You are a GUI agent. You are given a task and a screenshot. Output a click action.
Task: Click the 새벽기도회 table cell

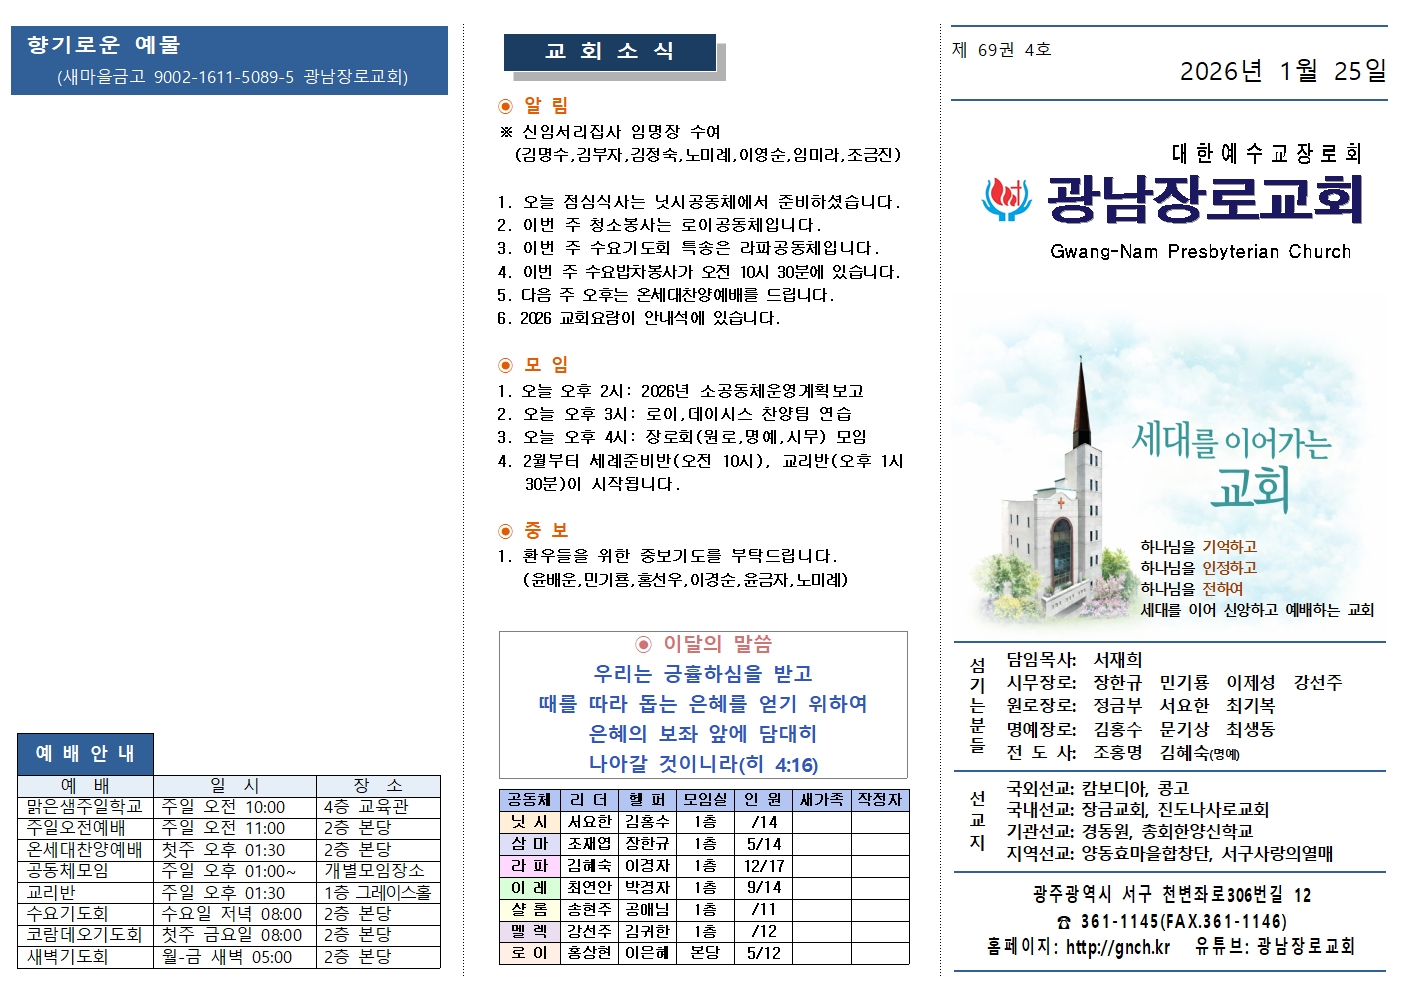pyautogui.click(x=85, y=957)
